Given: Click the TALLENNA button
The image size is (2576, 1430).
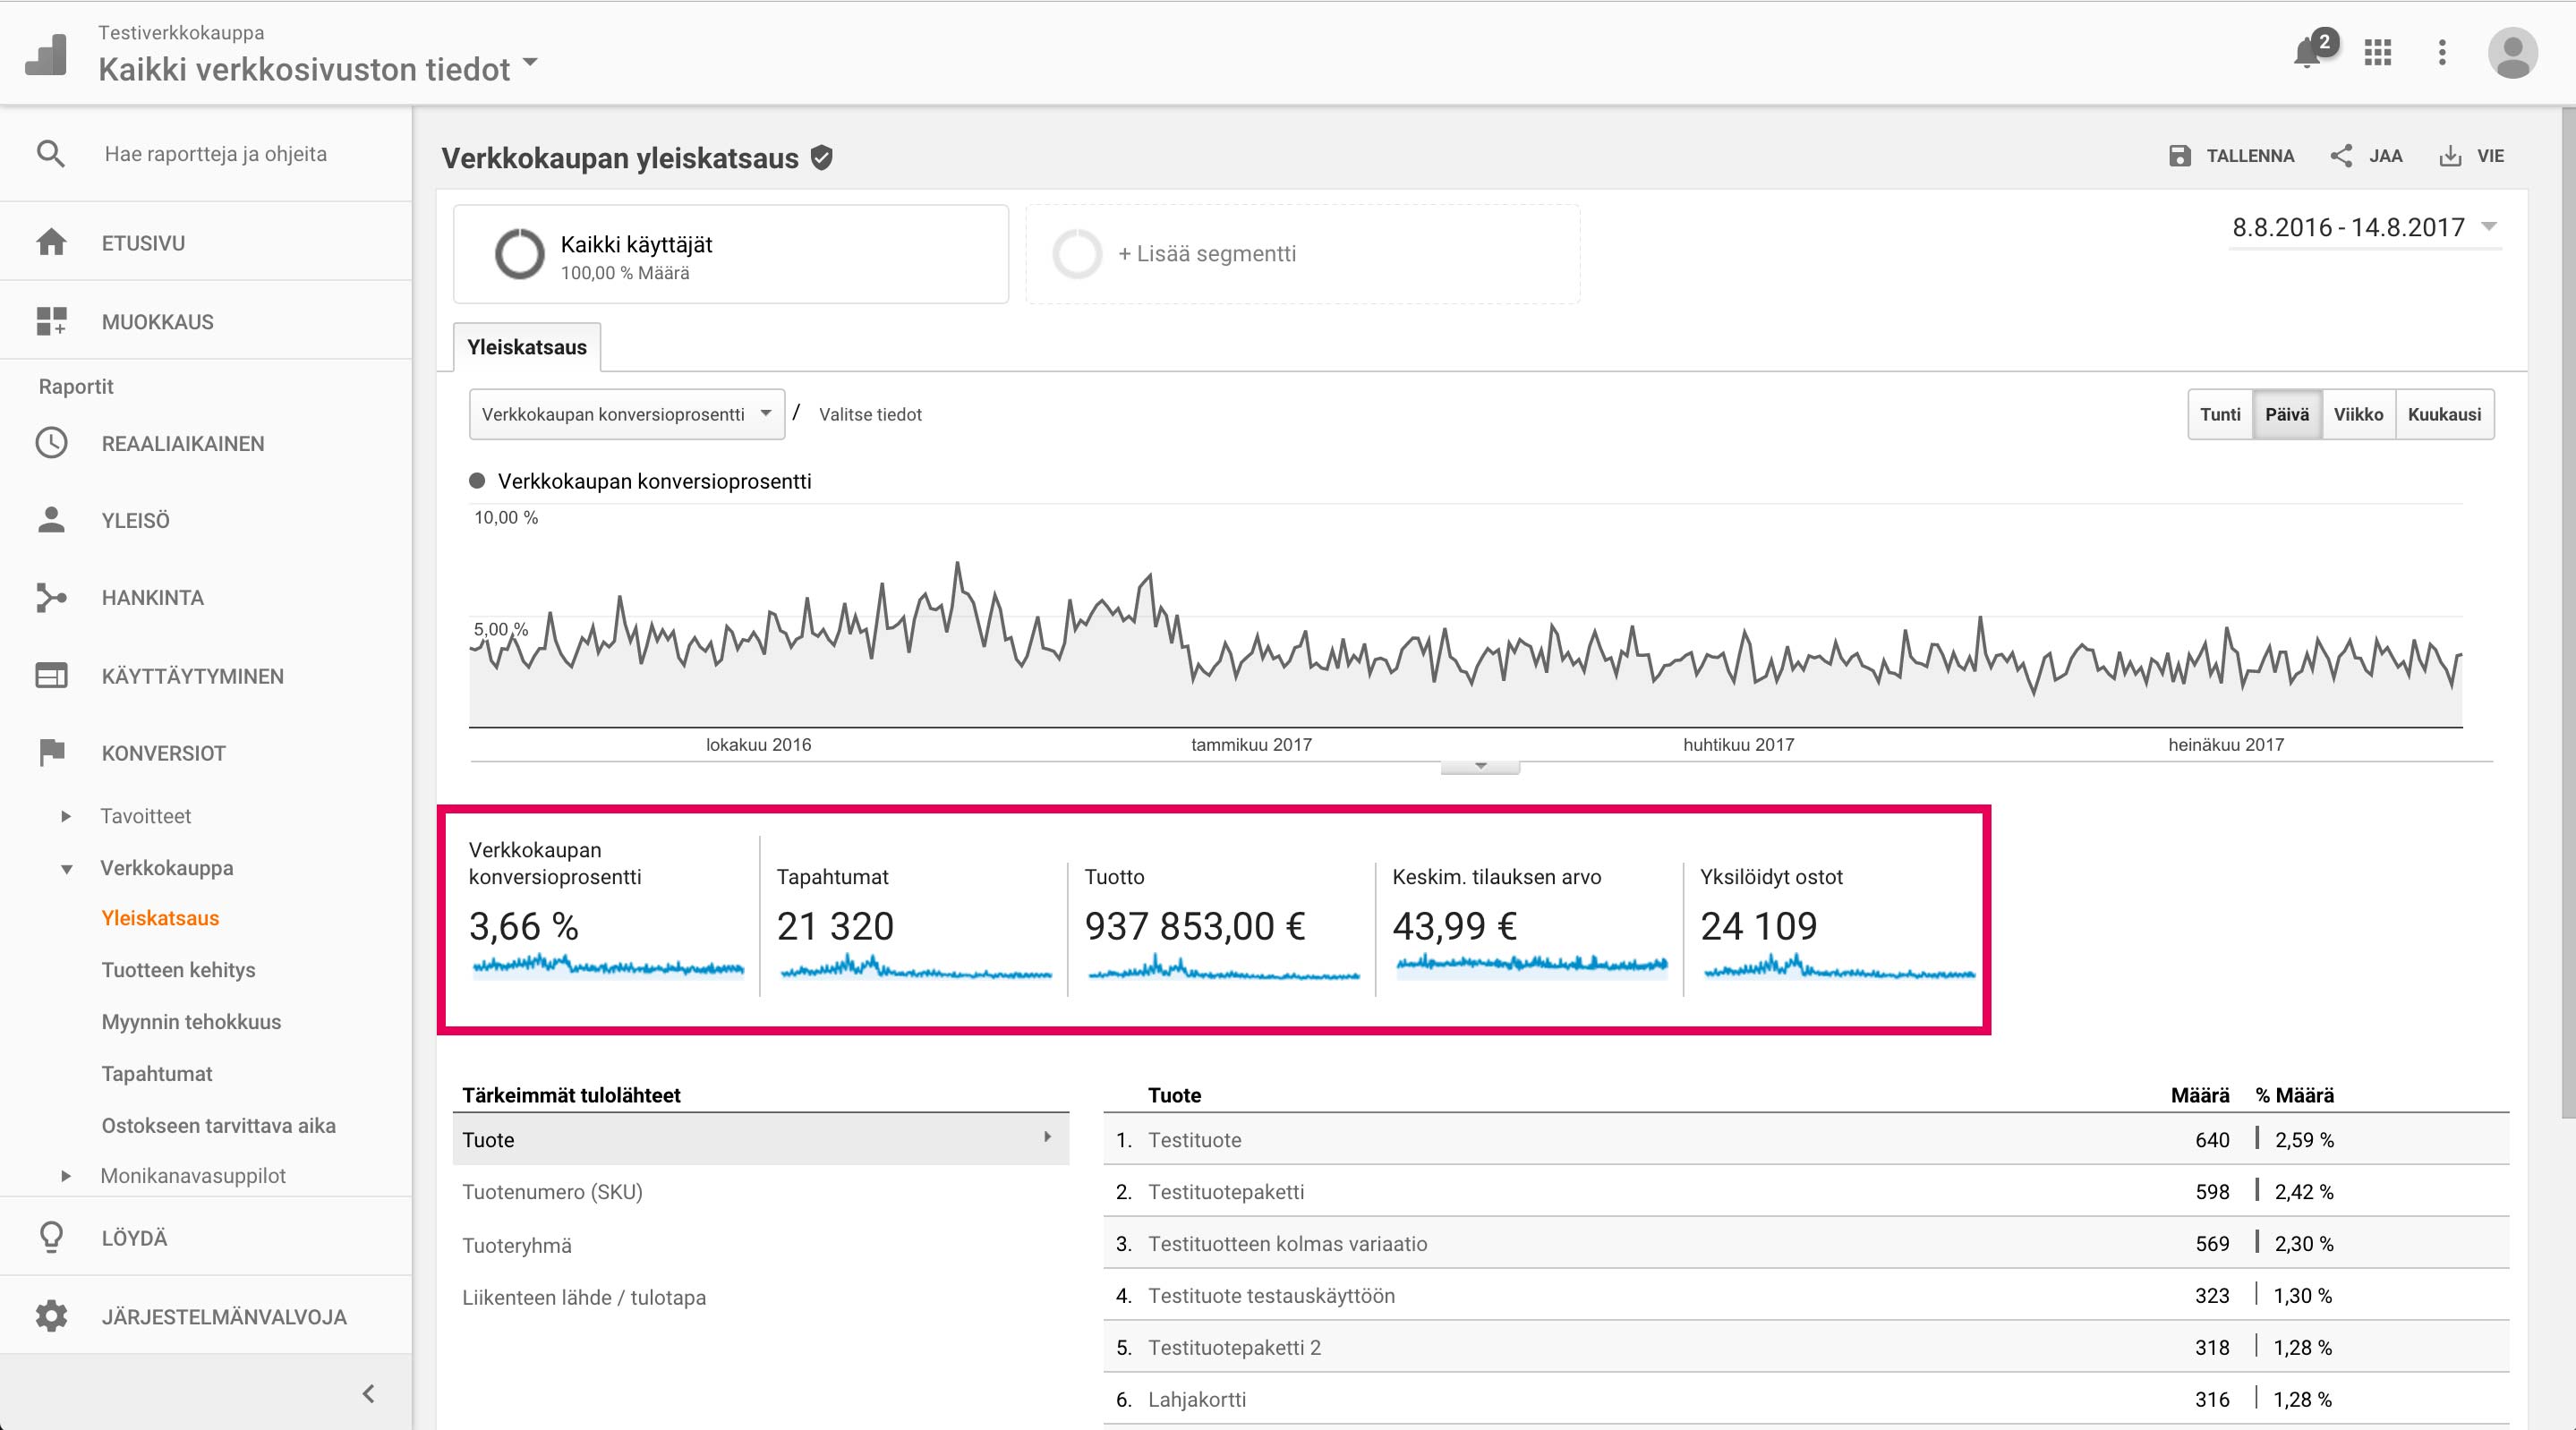Looking at the screenshot, I should pos(2231,156).
